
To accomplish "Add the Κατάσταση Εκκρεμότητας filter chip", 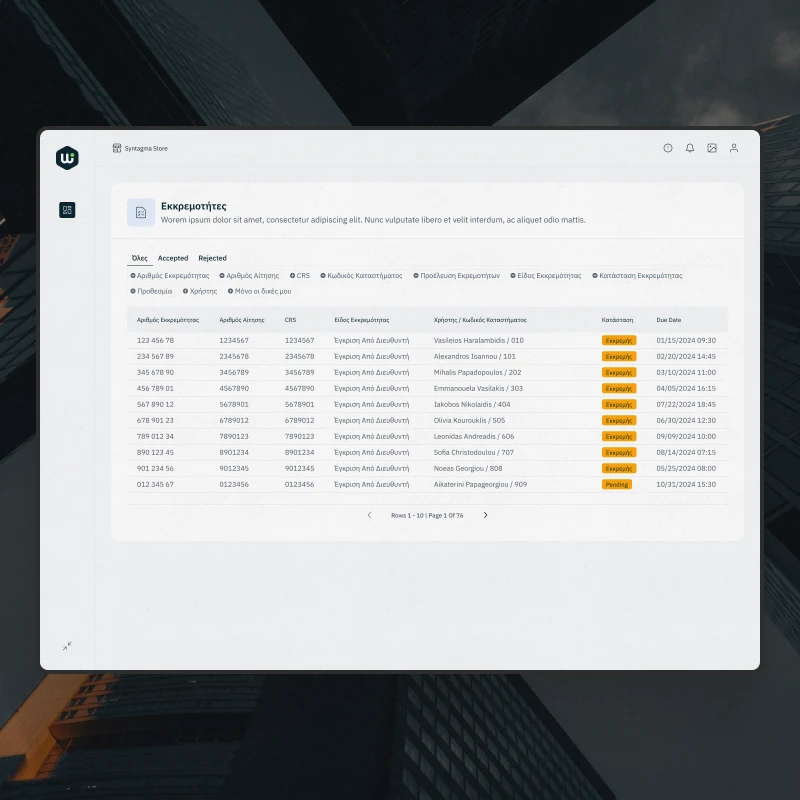I will coord(637,276).
